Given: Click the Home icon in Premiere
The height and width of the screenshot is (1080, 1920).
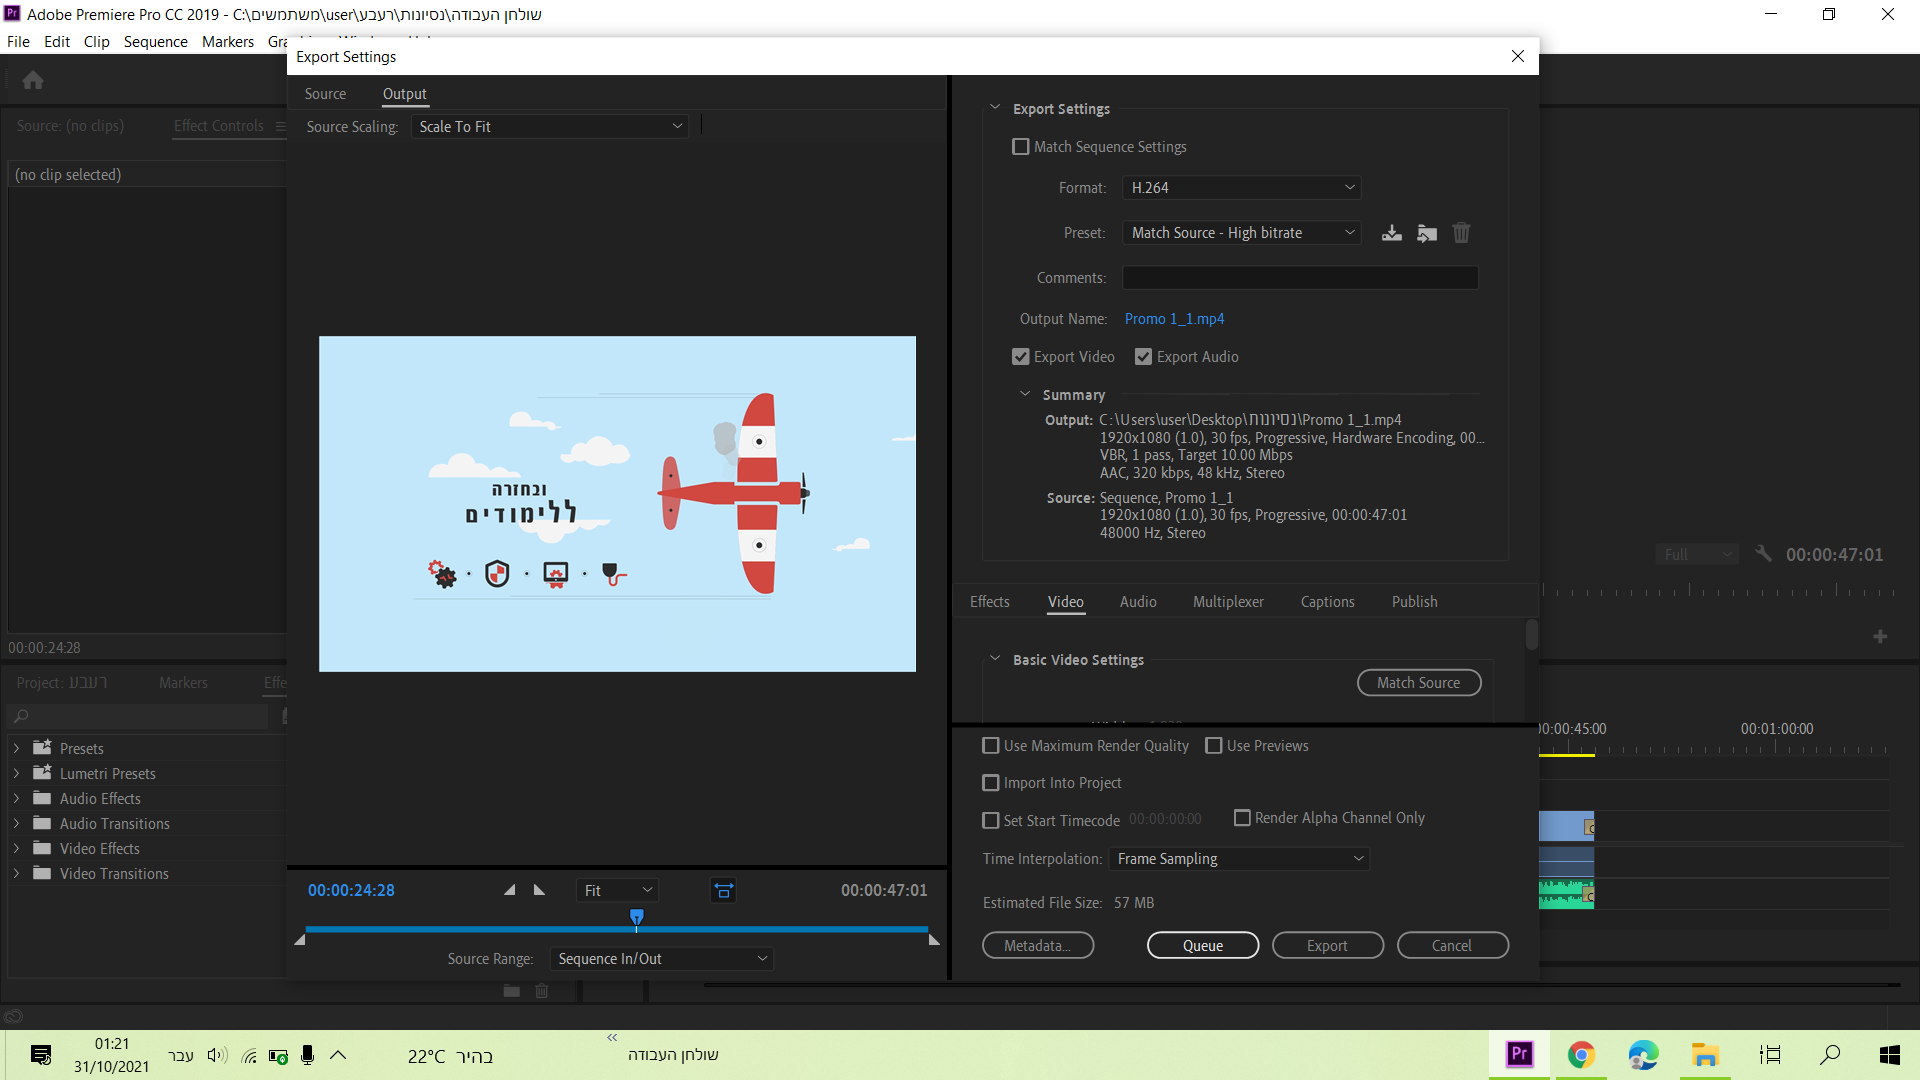Looking at the screenshot, I should click(33, 80).
